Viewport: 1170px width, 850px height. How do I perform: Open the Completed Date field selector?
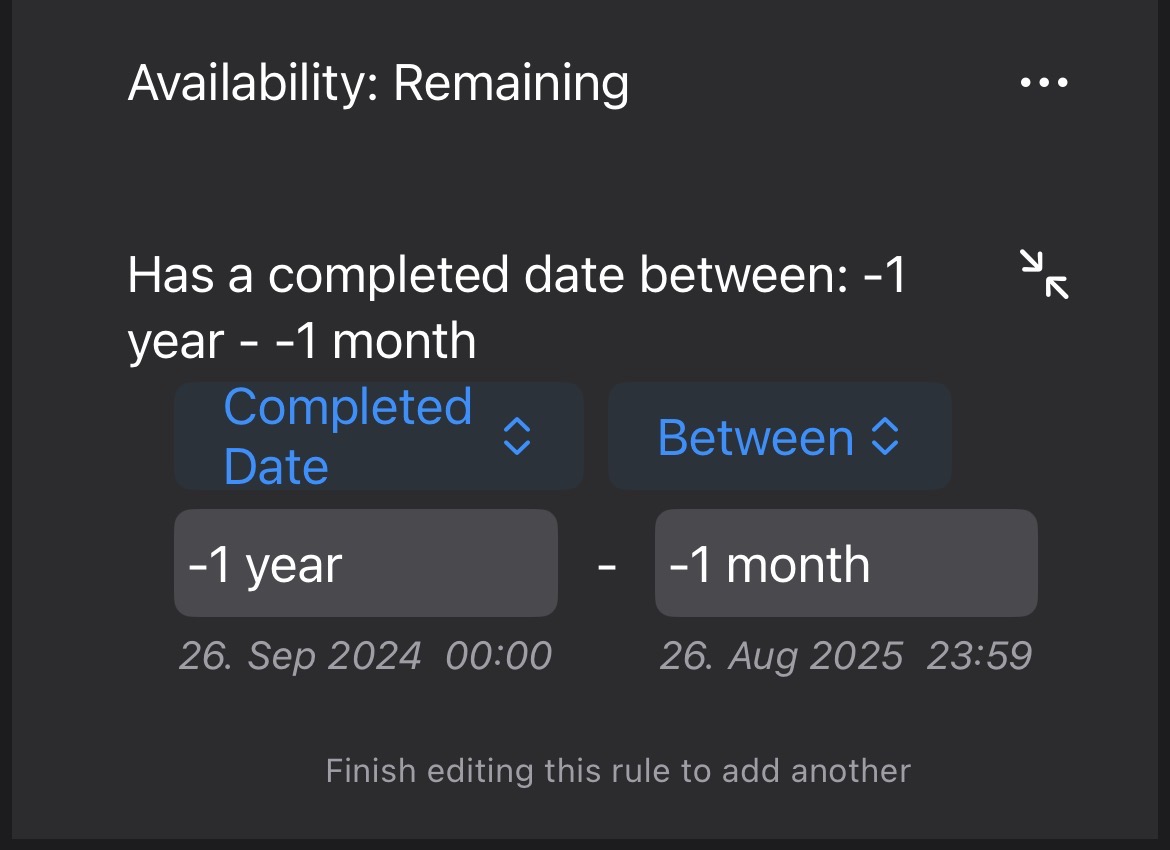(x=379, y=436)
